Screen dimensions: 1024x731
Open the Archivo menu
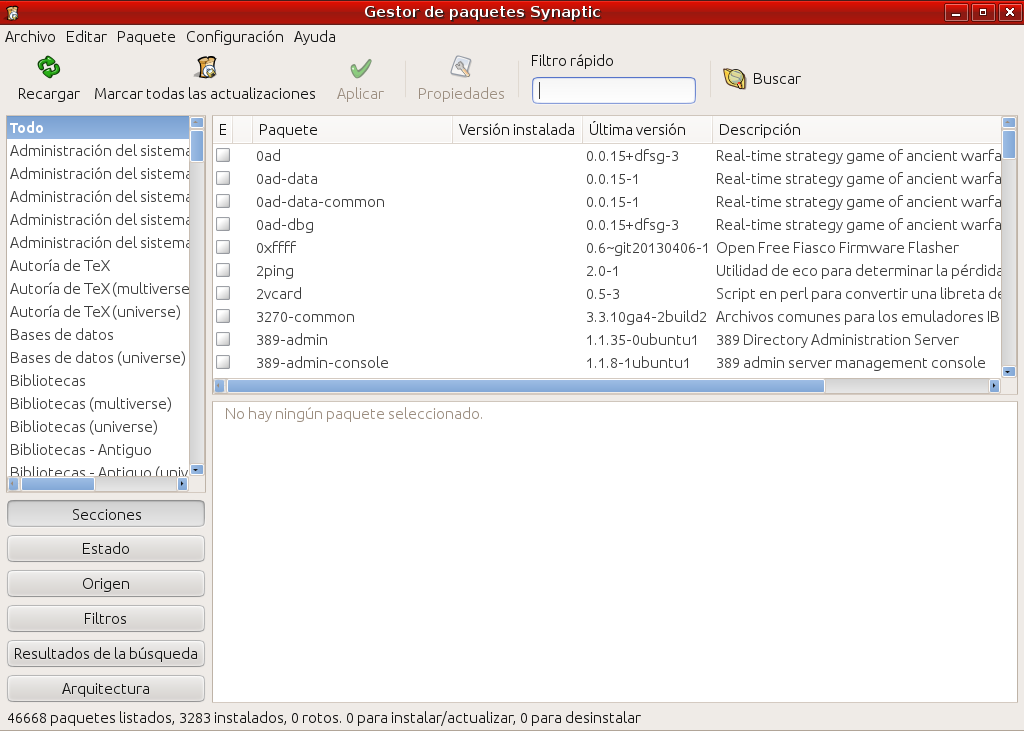(x=30, y=37)
